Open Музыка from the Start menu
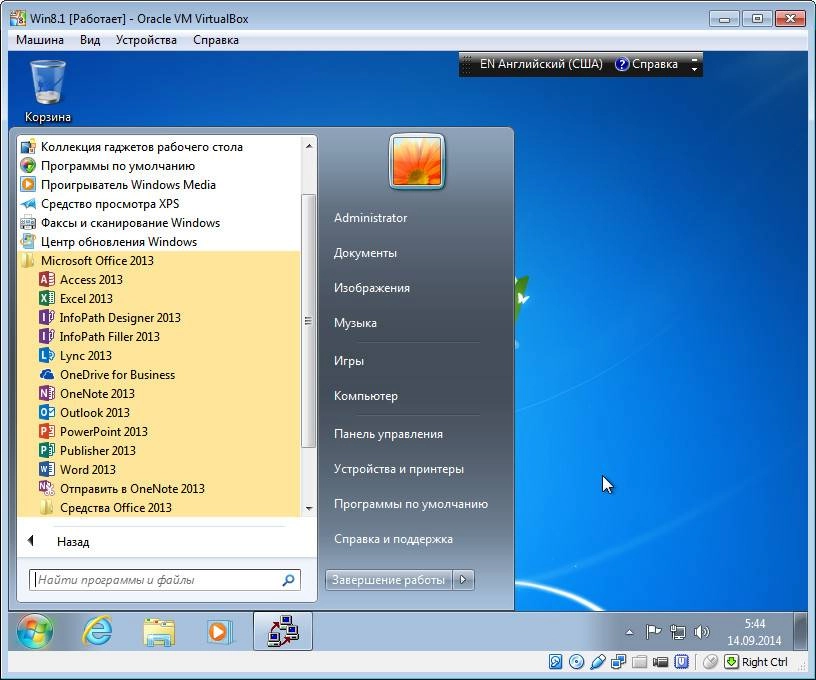This screenshot has width=816, height=680. click(355, 323)
